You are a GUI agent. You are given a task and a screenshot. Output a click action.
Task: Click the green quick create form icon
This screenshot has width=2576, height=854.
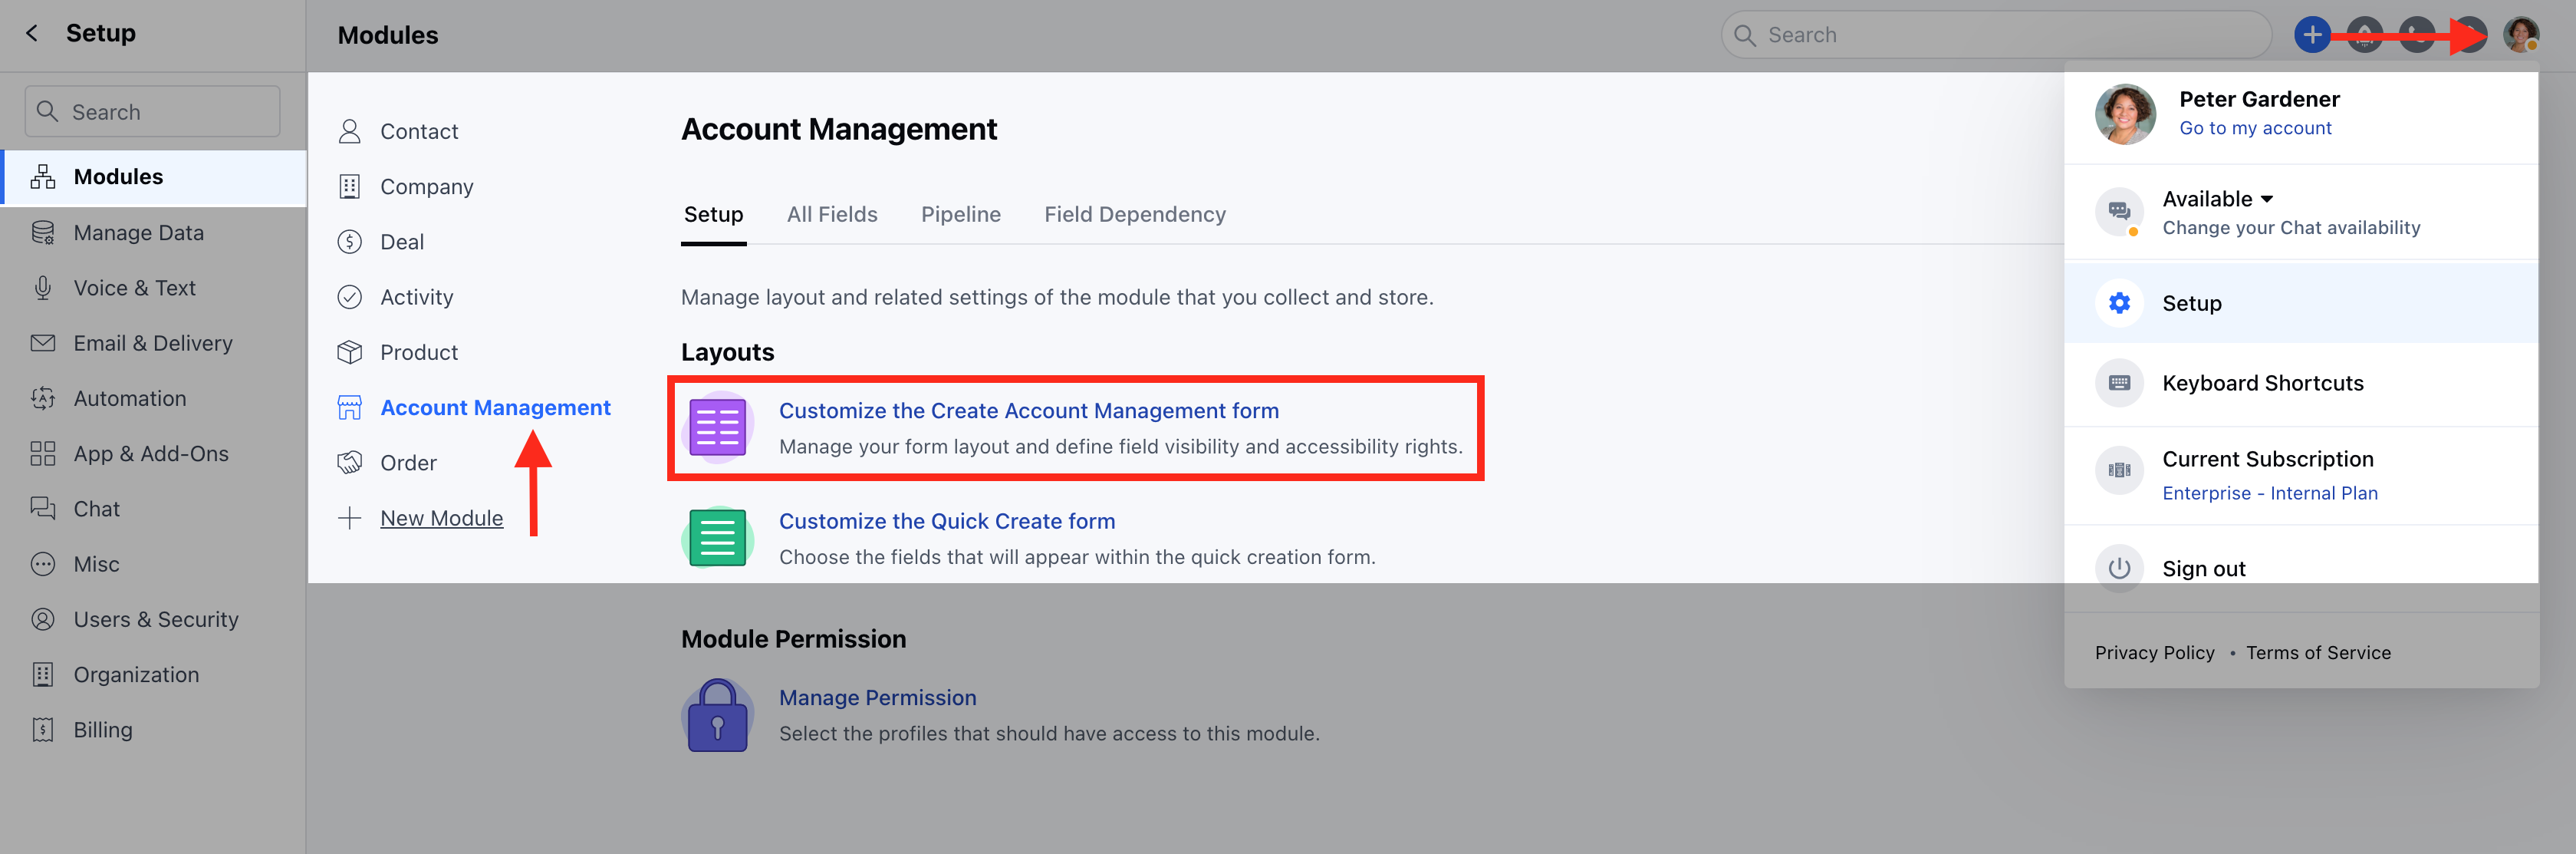[717, 538]
